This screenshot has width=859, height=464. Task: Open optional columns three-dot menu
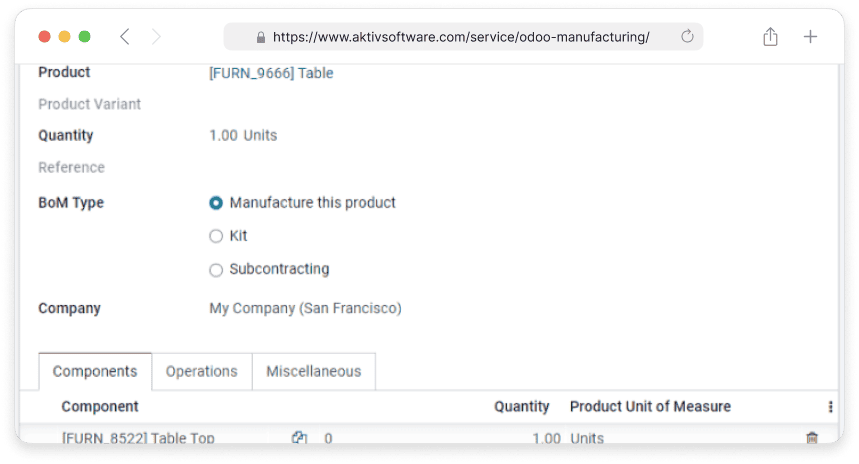(x=830, y=407)
